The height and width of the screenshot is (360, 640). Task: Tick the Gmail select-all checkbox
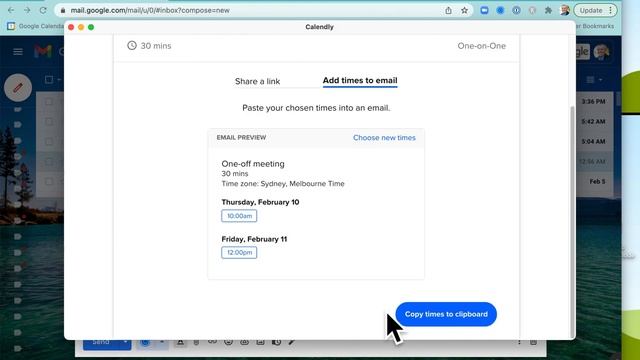pyautogui.click(x=49, y=80)
